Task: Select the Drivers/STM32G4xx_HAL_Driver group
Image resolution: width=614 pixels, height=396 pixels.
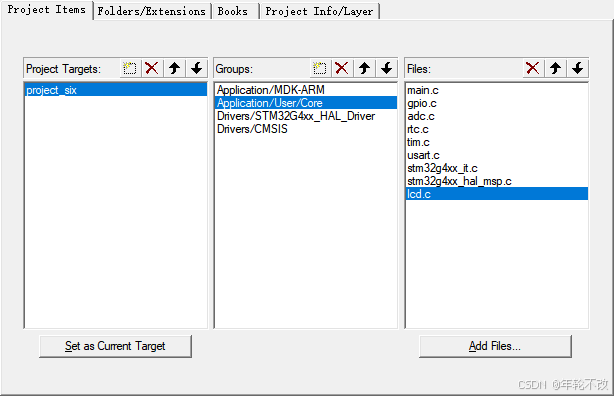Action: tap(305, 116)
